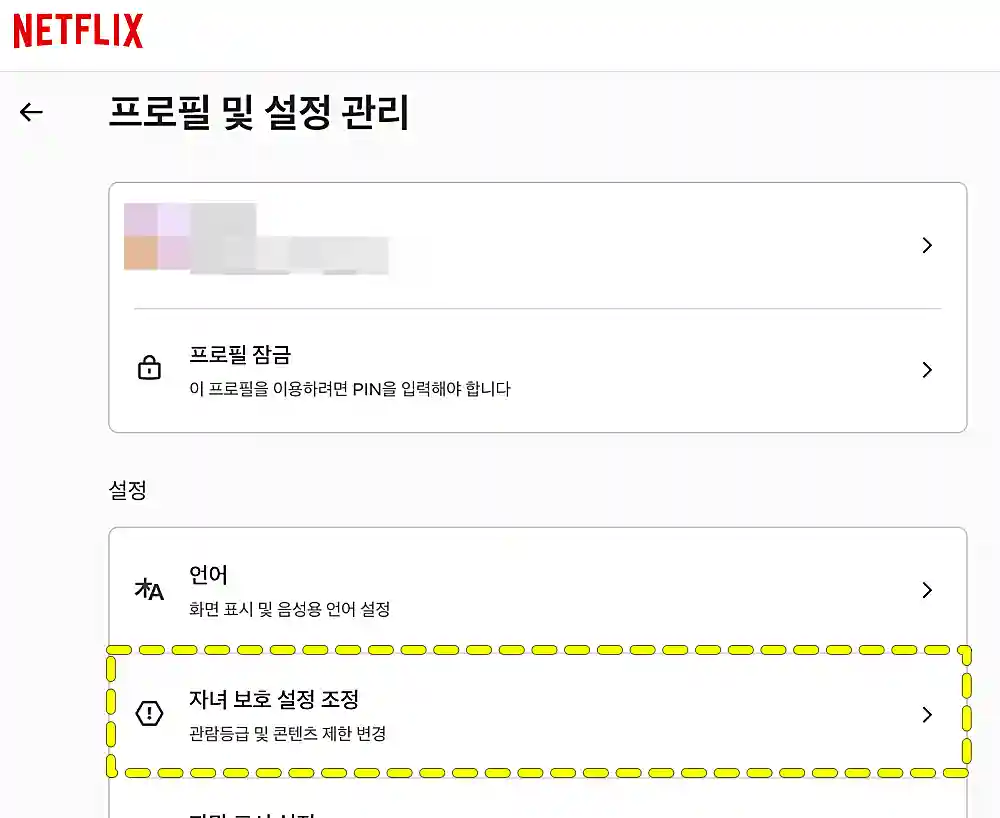Click chevron on the profile row

point(925,245)
